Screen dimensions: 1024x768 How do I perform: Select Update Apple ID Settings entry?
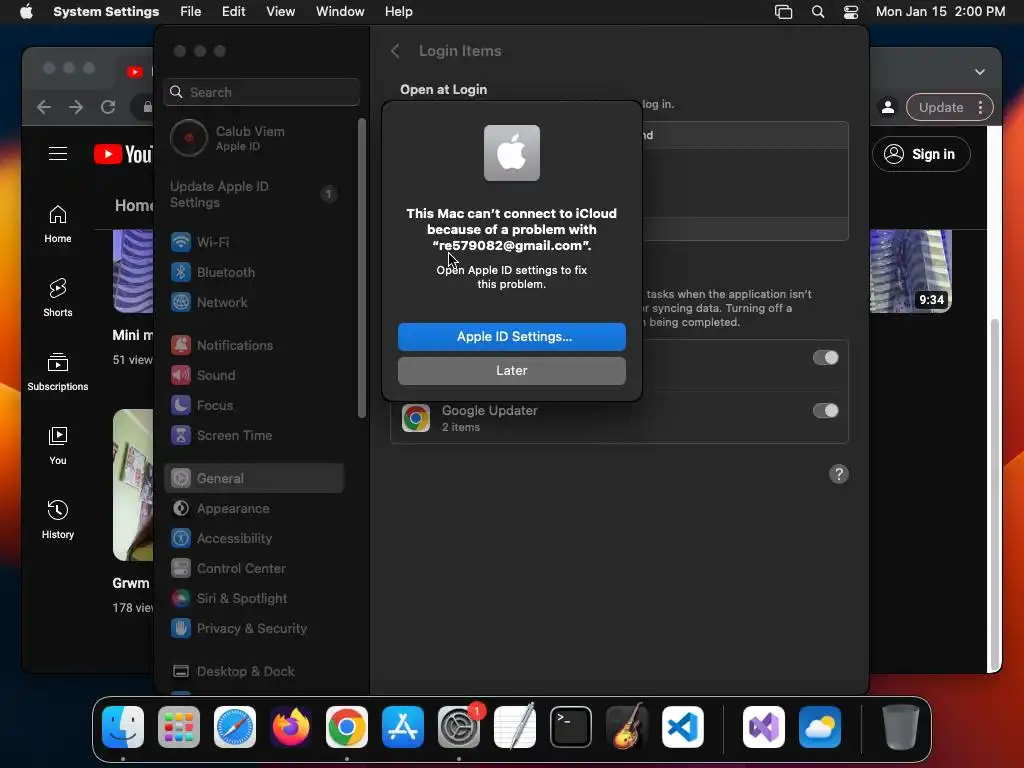[x=255, y=195]
